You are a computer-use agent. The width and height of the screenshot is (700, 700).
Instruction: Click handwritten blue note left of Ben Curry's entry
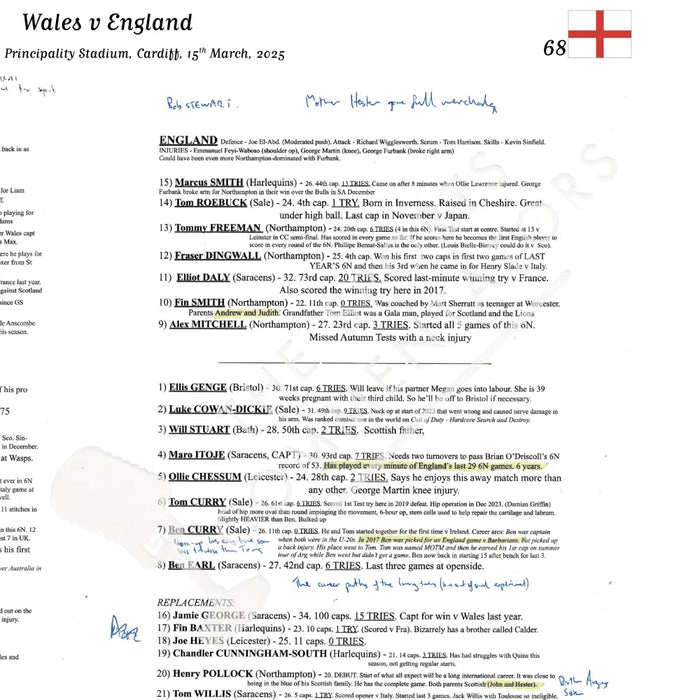(222, 546)
